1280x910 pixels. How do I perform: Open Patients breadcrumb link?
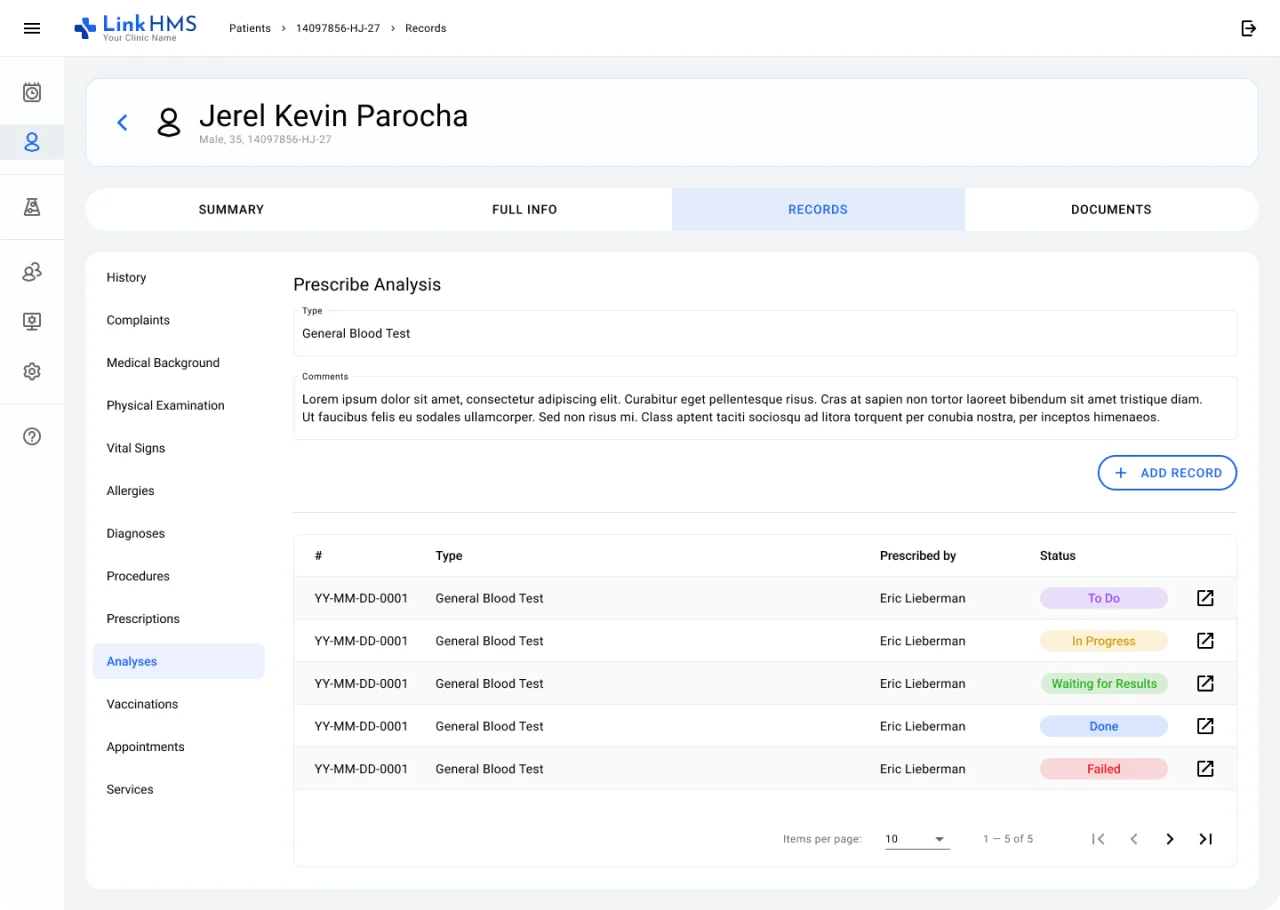pyautogui.click(x=250, y=28)
